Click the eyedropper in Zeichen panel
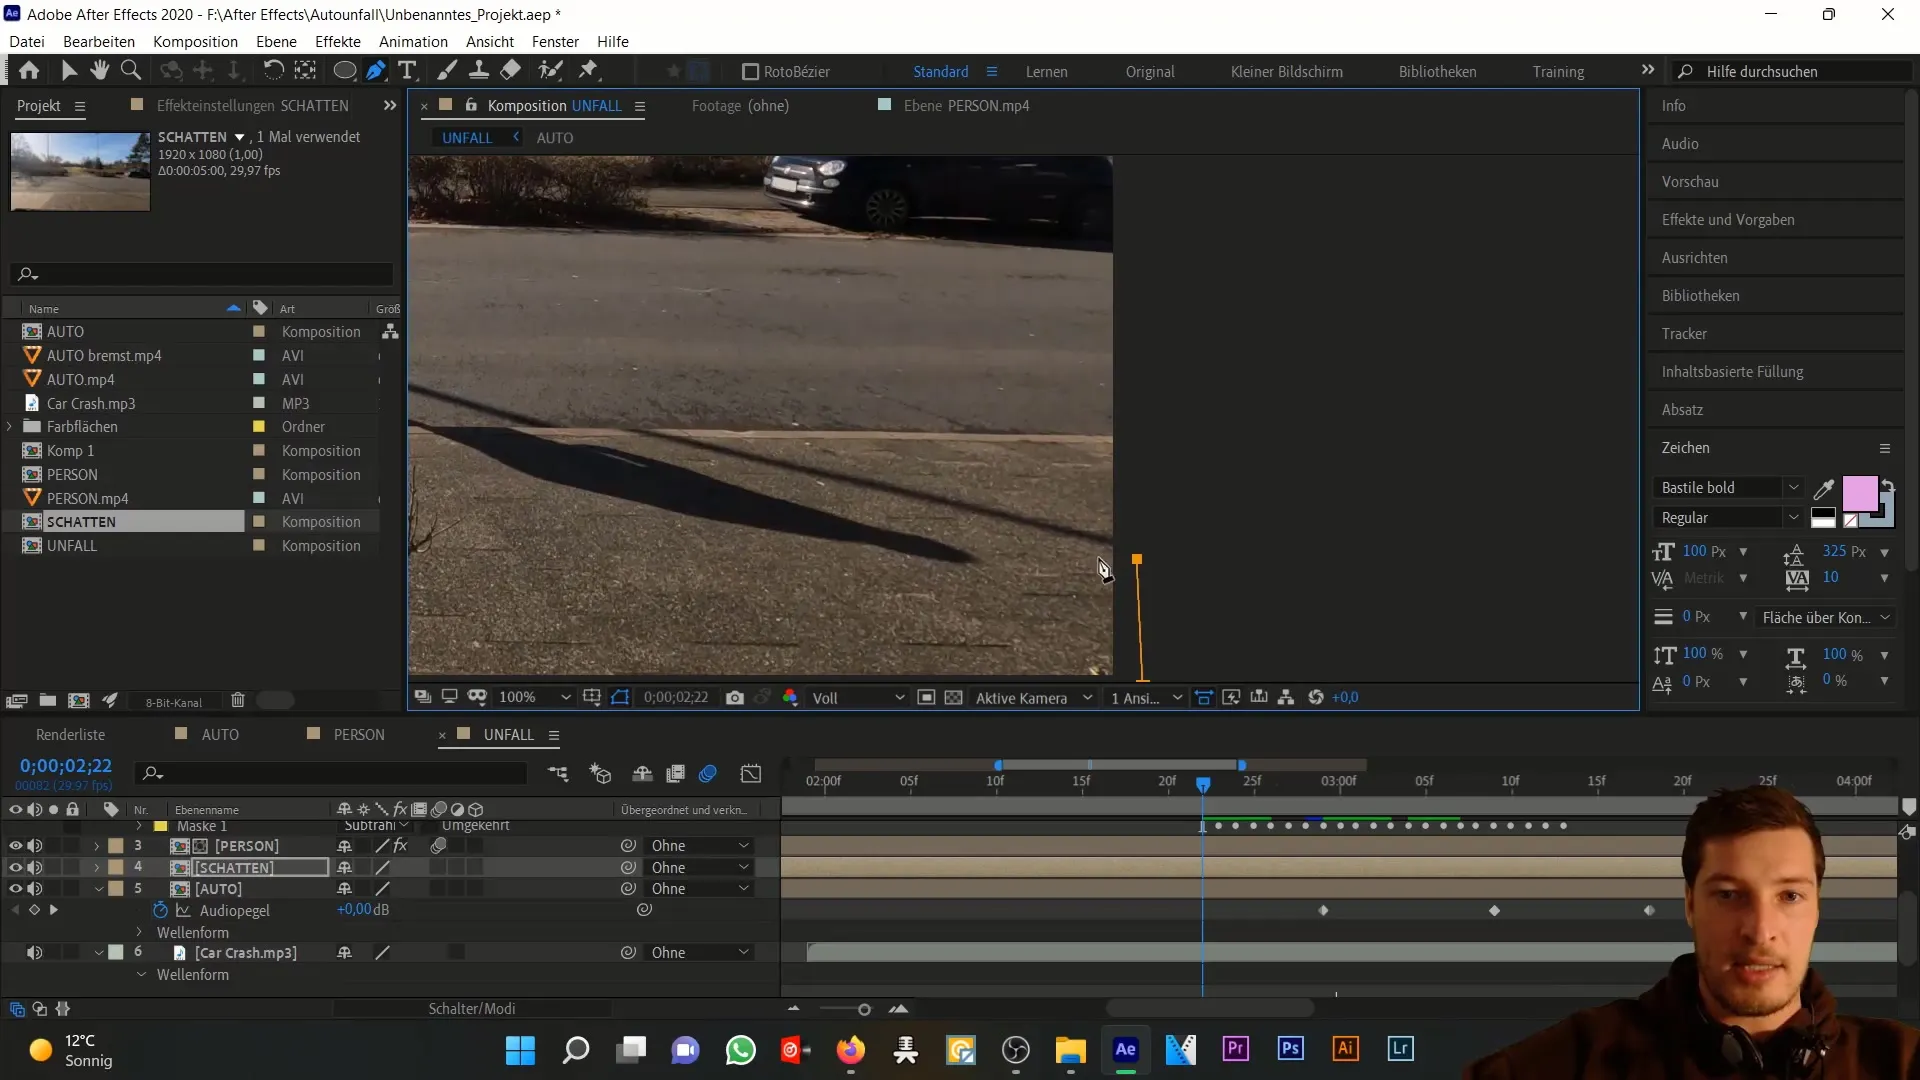The image size is (1920, 1080). [x=1824, y=489]
